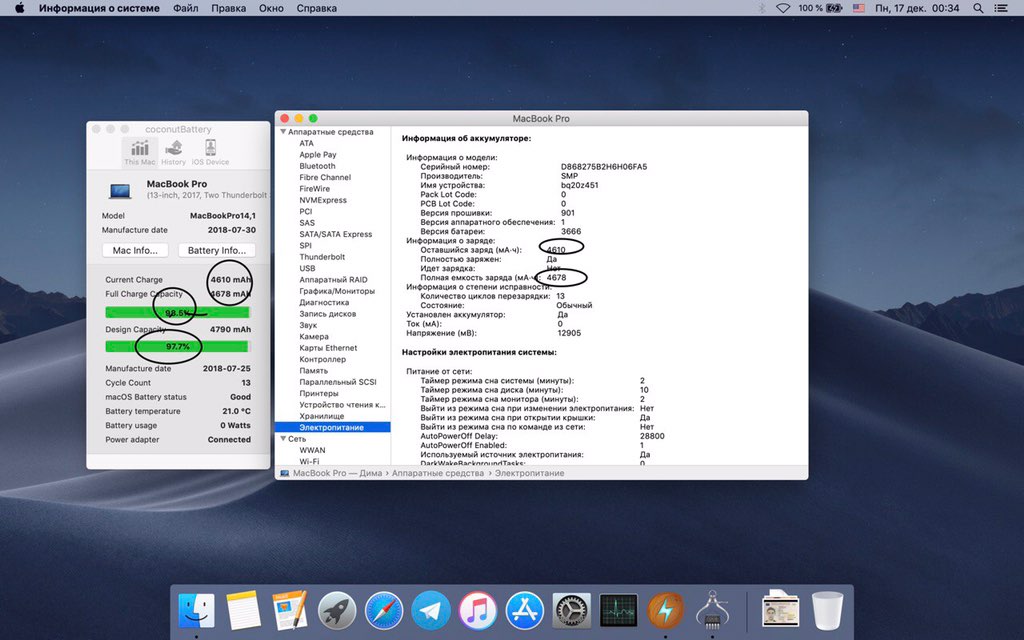Click the Mac Info... button

tap(135, 250)
